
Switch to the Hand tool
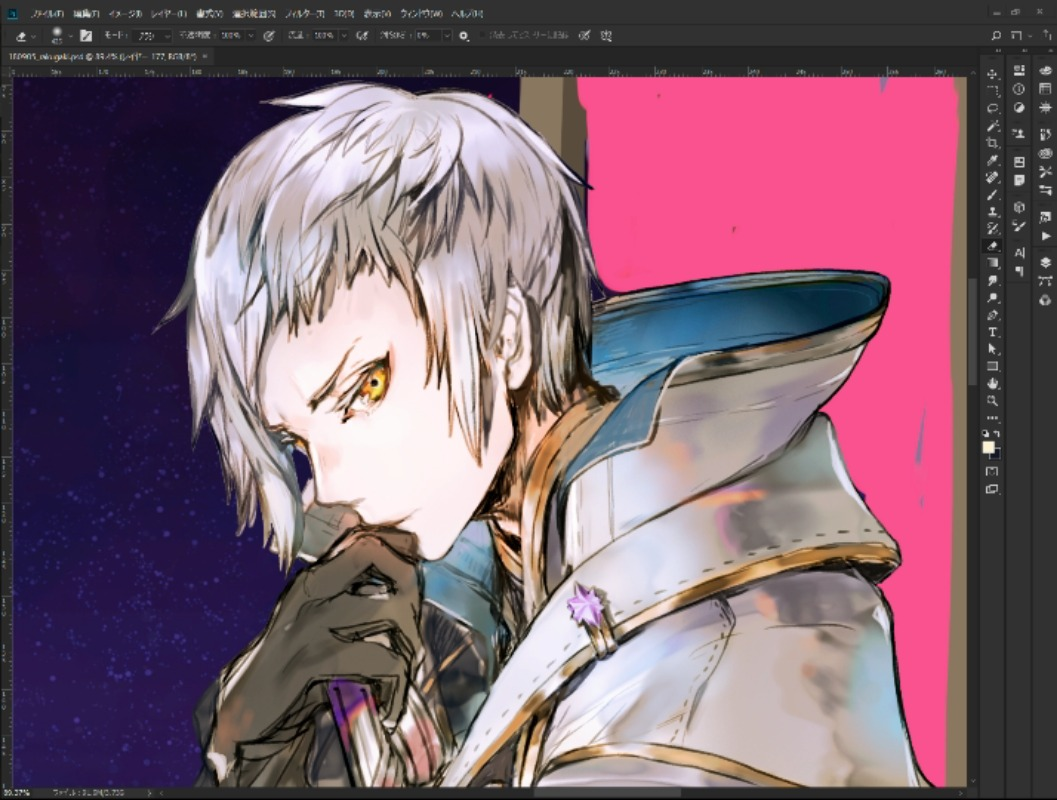pos(992,382)
